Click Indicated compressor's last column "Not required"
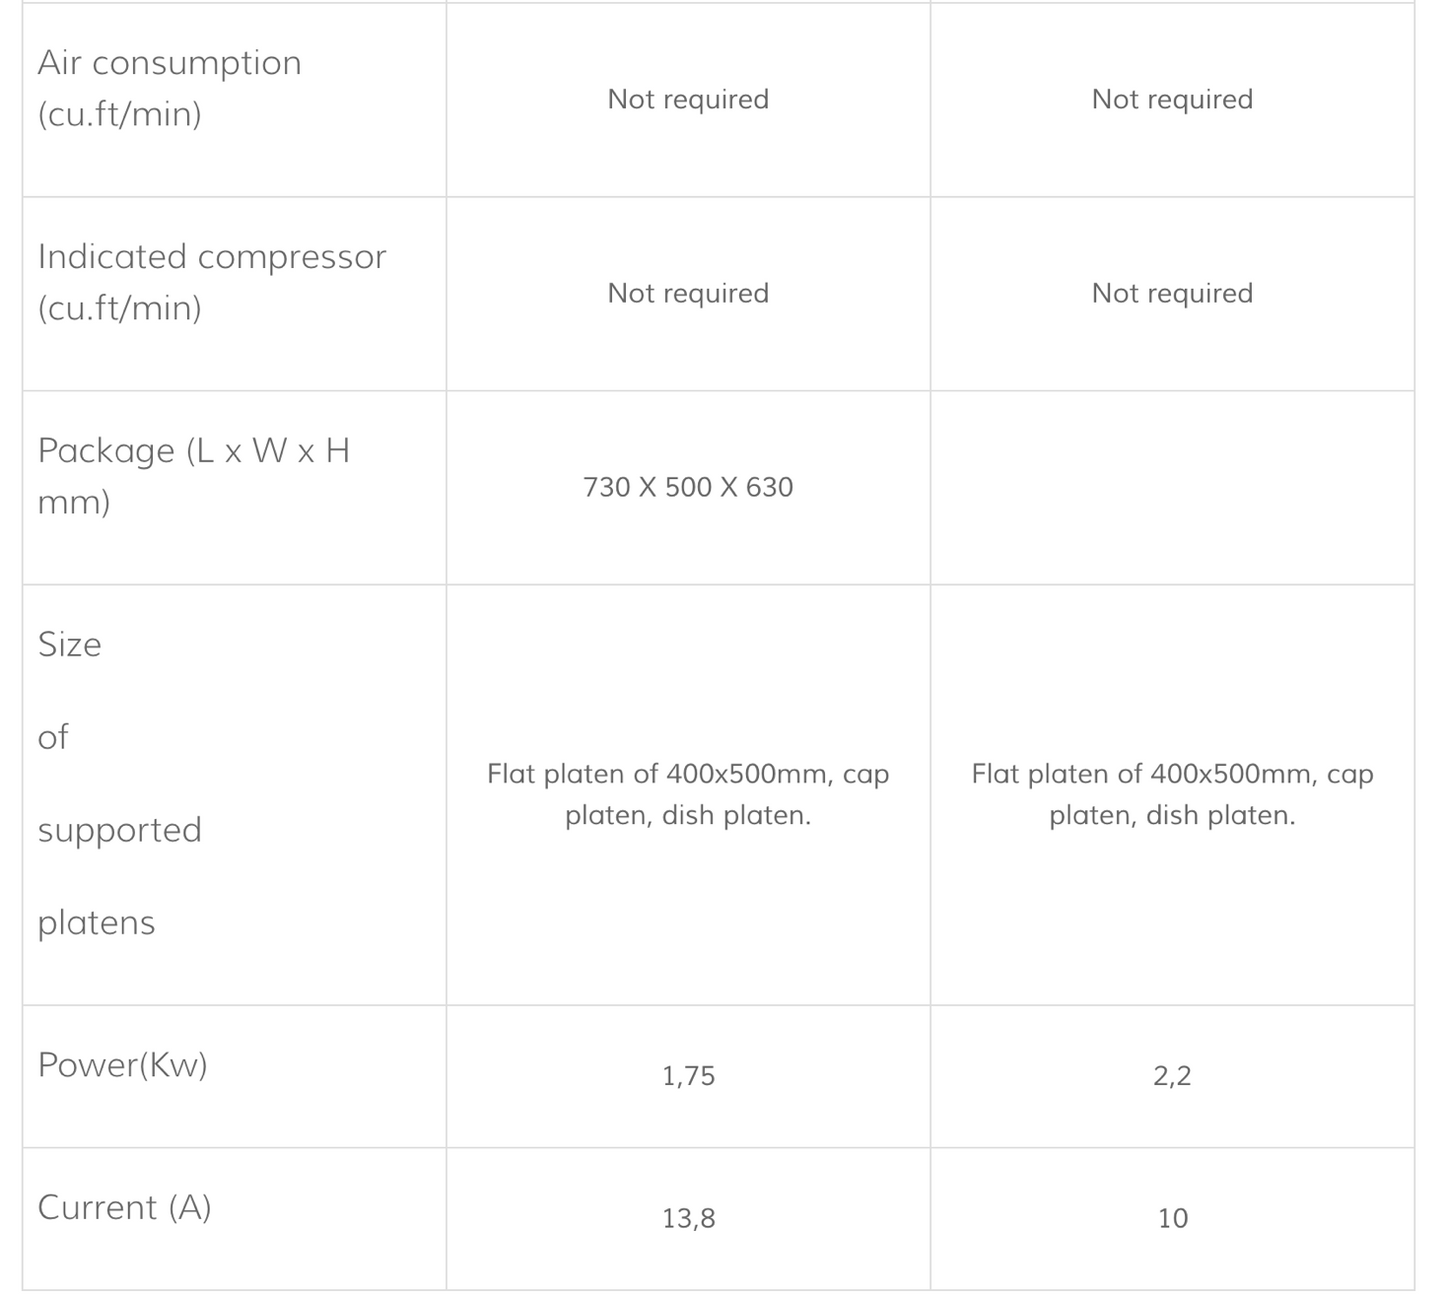 [x=1172, y=293]
